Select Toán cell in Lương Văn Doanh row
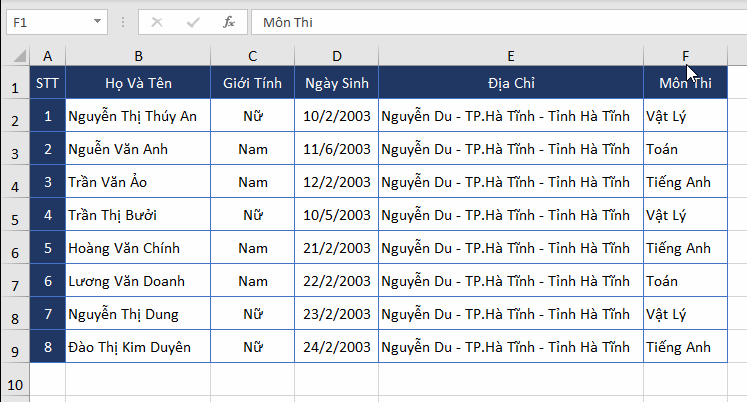Image resolution: width=747 pixels, height=402 pixels. coord(686,281)
